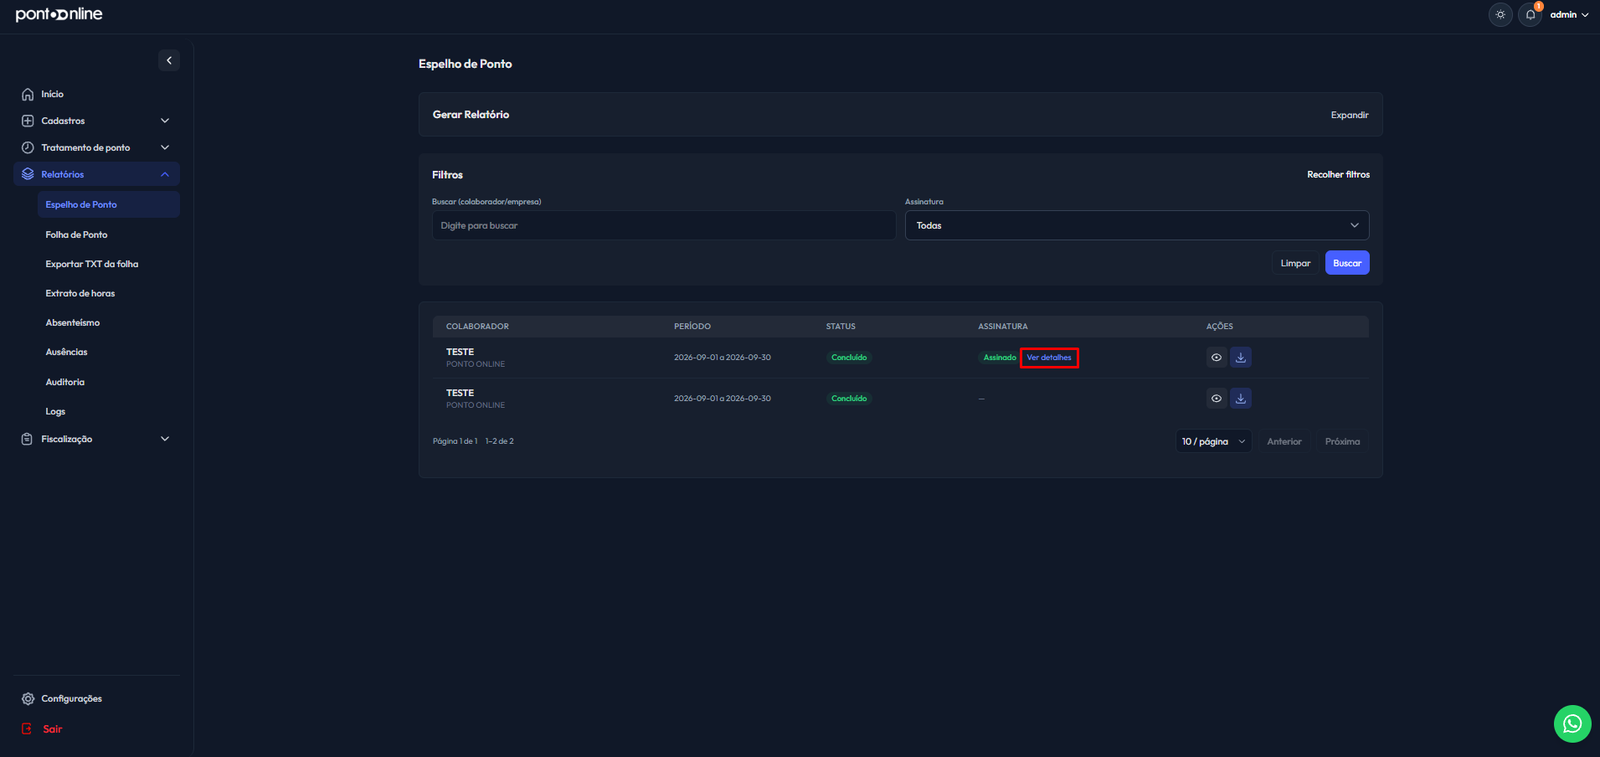Open the notifications bell
The height and width of the screenshot is (757, 1600).
coord(1530,15)
